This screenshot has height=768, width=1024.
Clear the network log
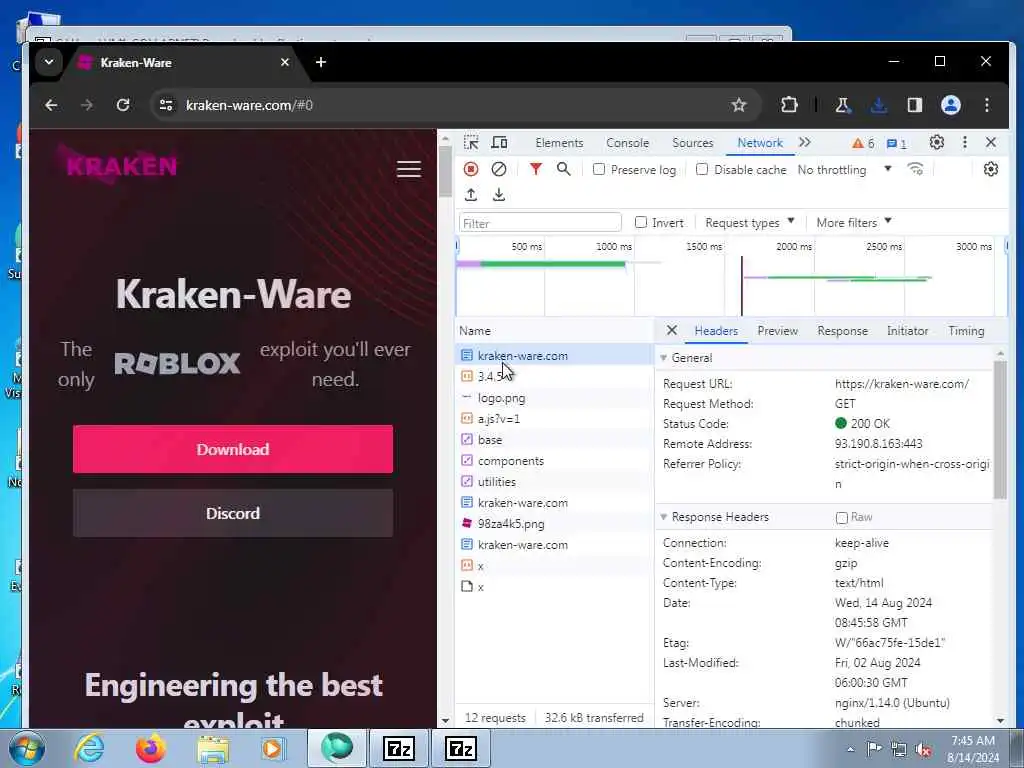click(499, 169)
